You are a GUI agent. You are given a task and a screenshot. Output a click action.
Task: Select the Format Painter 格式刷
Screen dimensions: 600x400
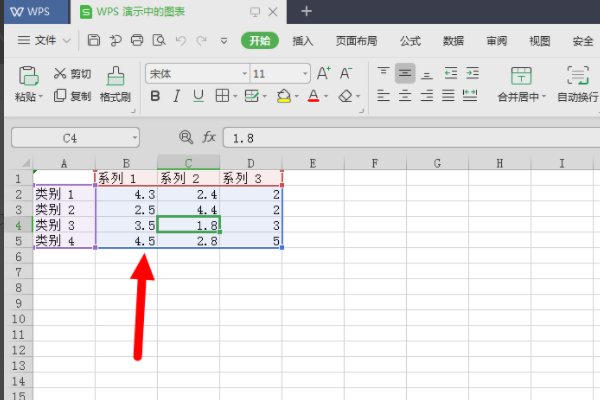[115, 84]
